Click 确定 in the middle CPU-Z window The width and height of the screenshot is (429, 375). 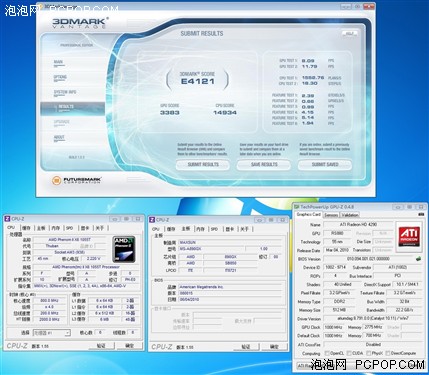[274, 347]
